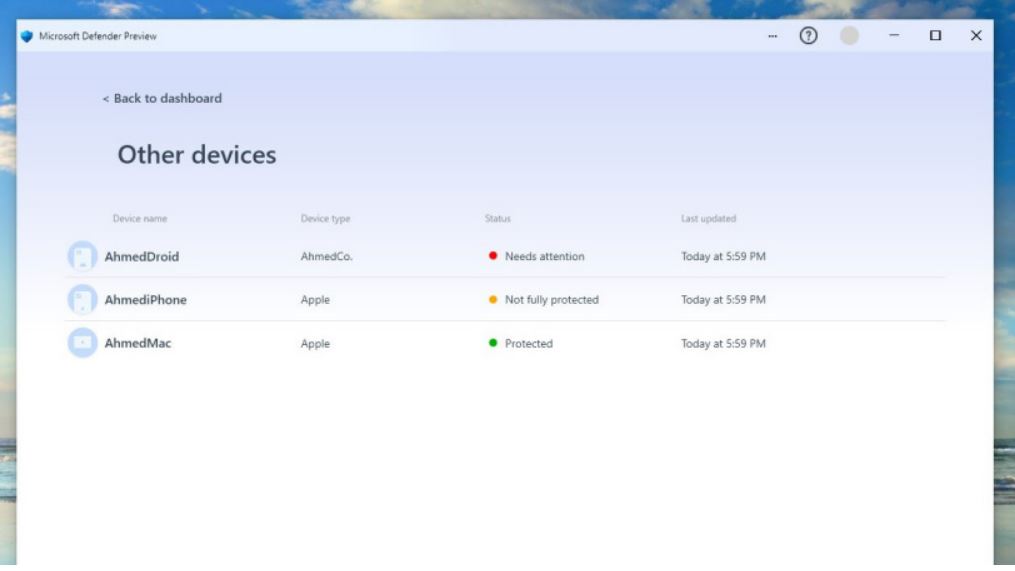Click the Needs attention status text
Image resolution: width=1015 pixels, height=571 pixels.
pyautogui.click(x=544, y=257)
